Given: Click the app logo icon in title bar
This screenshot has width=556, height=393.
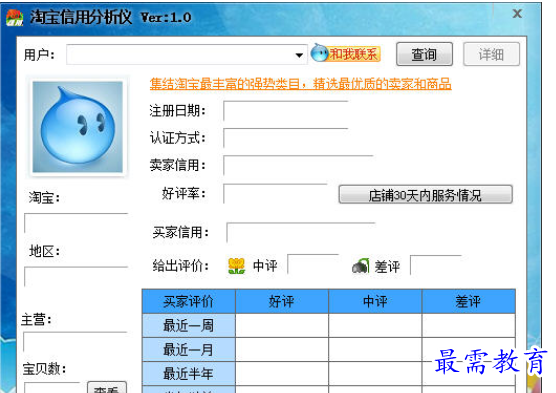Looking at the screenshot, I should (15, 18).
